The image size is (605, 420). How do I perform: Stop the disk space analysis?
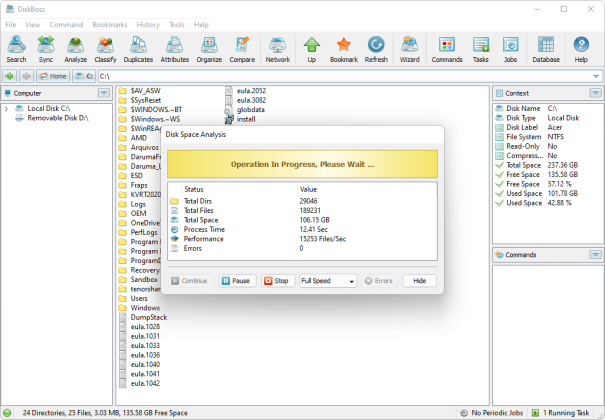(278, 281)
